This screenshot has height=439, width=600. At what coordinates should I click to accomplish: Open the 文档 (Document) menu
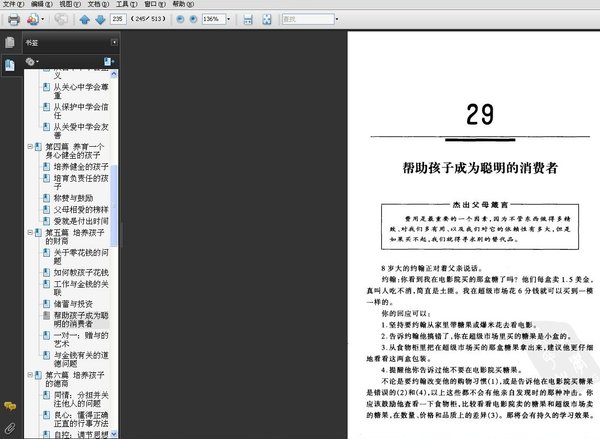tap(98, 4)
